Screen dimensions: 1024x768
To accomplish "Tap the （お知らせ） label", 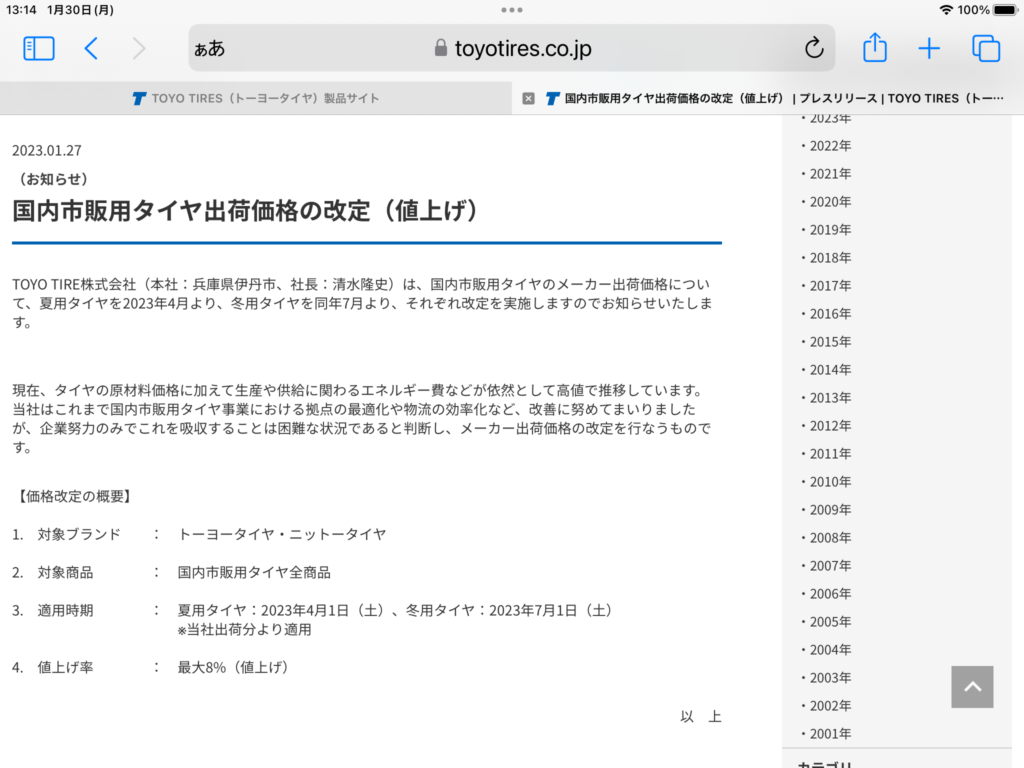I will [x=54, y=179].
